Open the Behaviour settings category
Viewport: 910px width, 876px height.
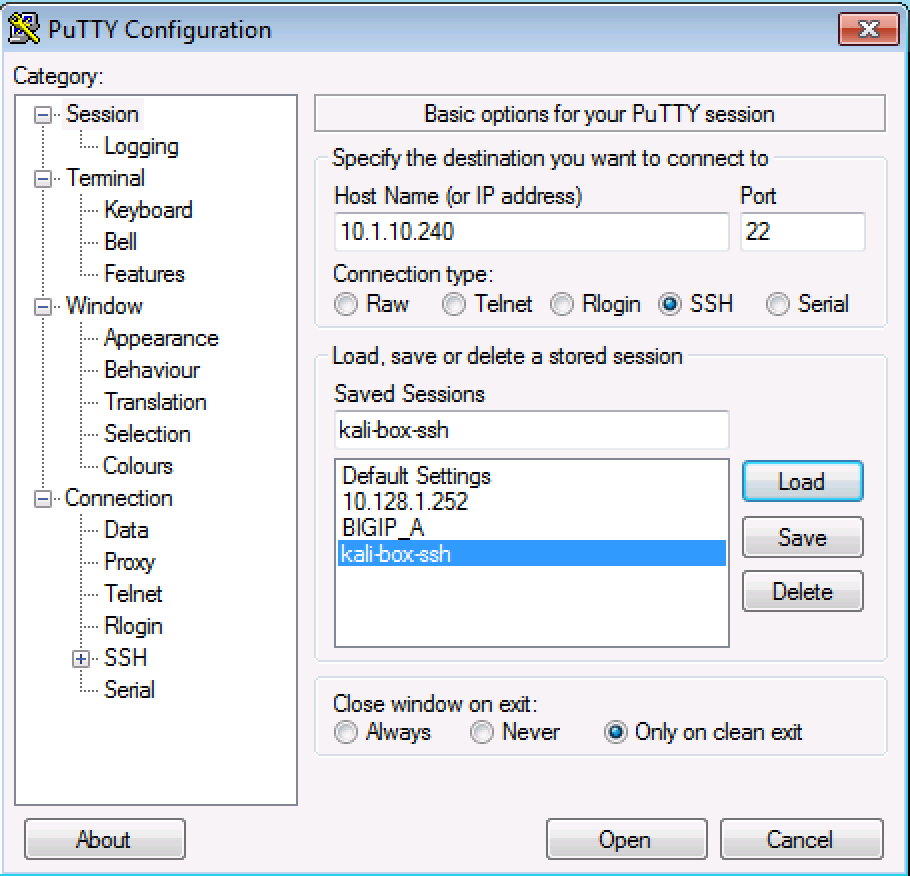[152, 370]
